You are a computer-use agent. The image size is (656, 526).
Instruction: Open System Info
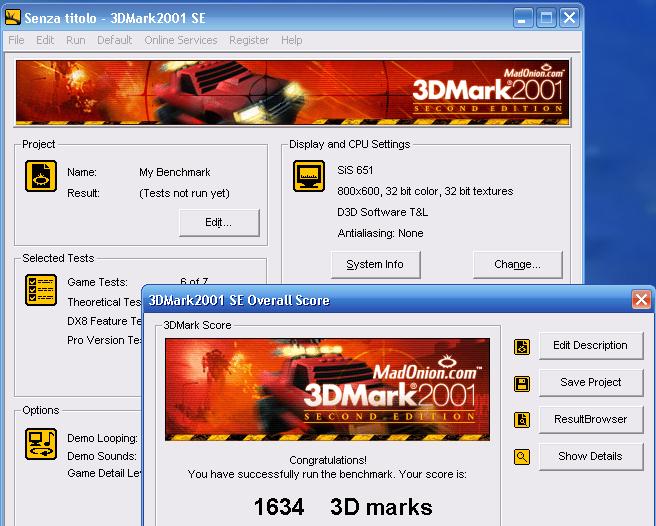[x=375, y=264]
